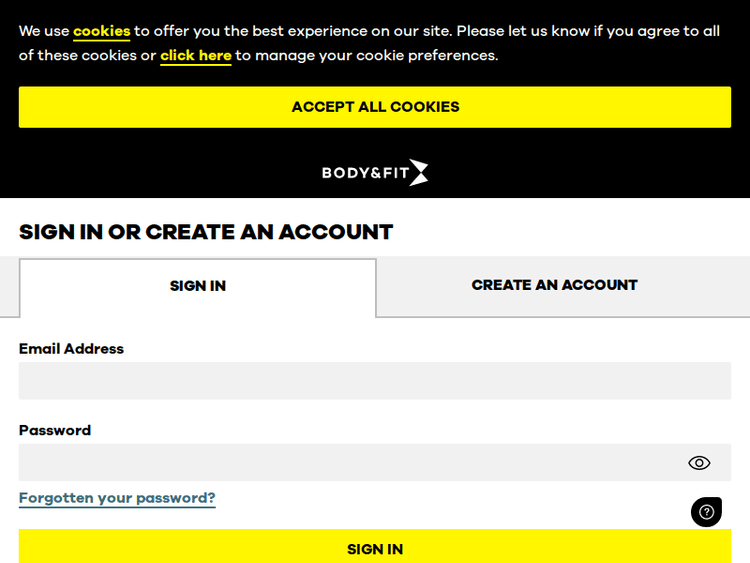Click the "Forgotten your password?" link
This screenshot has height=563, width=750.
coord(117,498)
